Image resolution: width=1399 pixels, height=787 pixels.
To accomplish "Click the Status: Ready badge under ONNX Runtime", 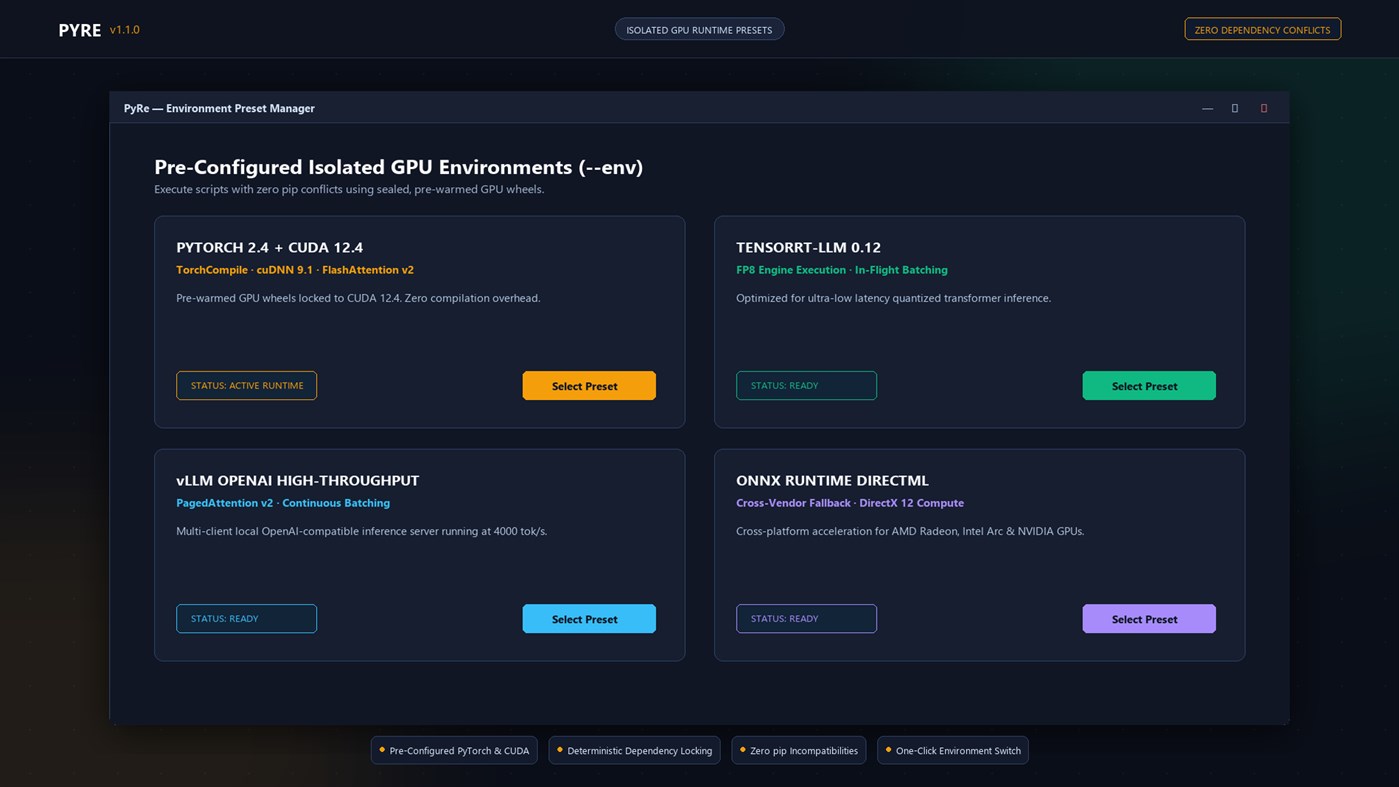I will (806, 619).
